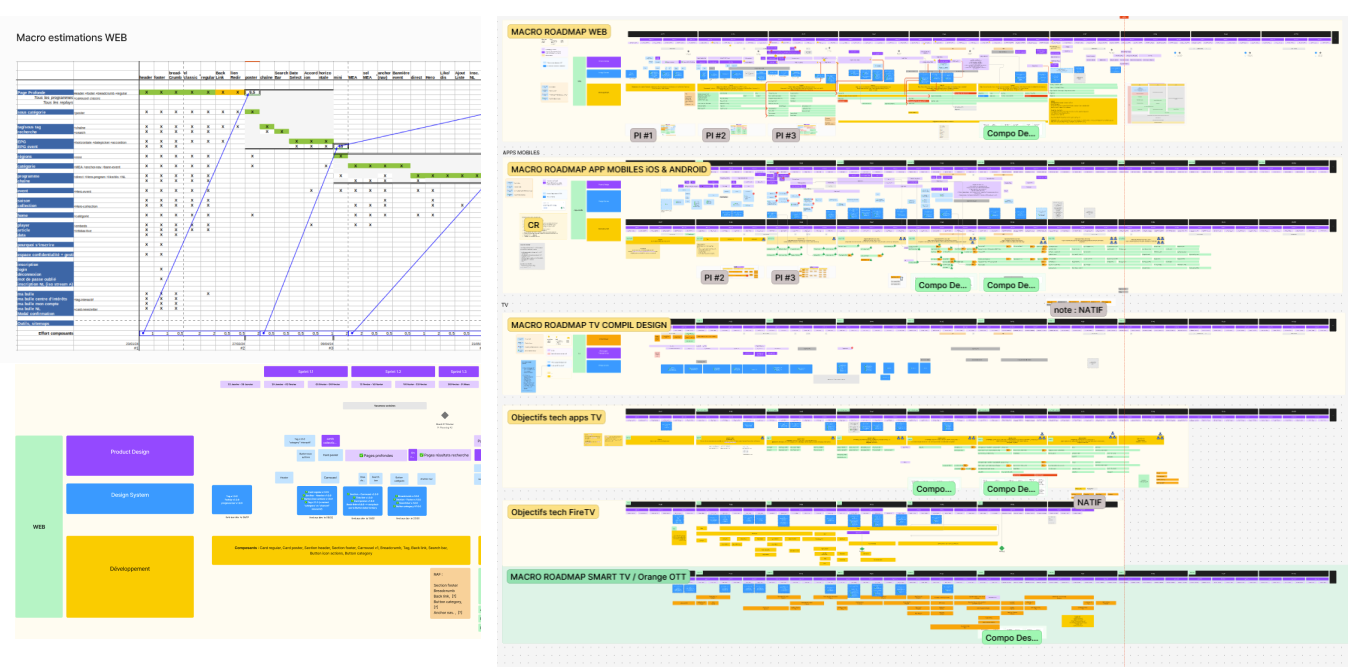Toggle the green check on Pages résultats recherche
Screen dimensions: 1348x667
[421, 456]
